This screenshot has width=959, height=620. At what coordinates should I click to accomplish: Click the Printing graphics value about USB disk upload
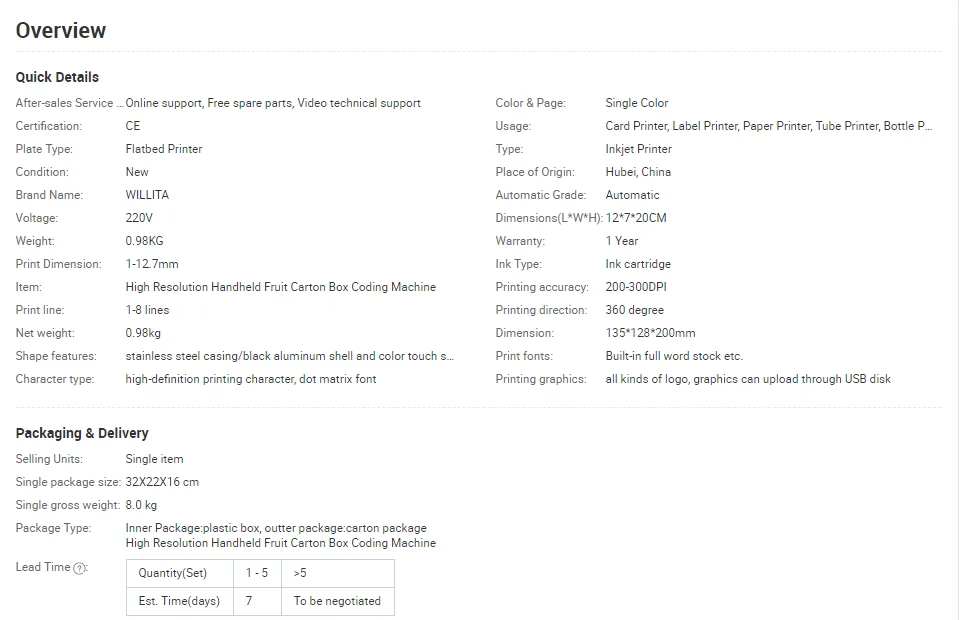pyautogui.click(x=748, y=379)
